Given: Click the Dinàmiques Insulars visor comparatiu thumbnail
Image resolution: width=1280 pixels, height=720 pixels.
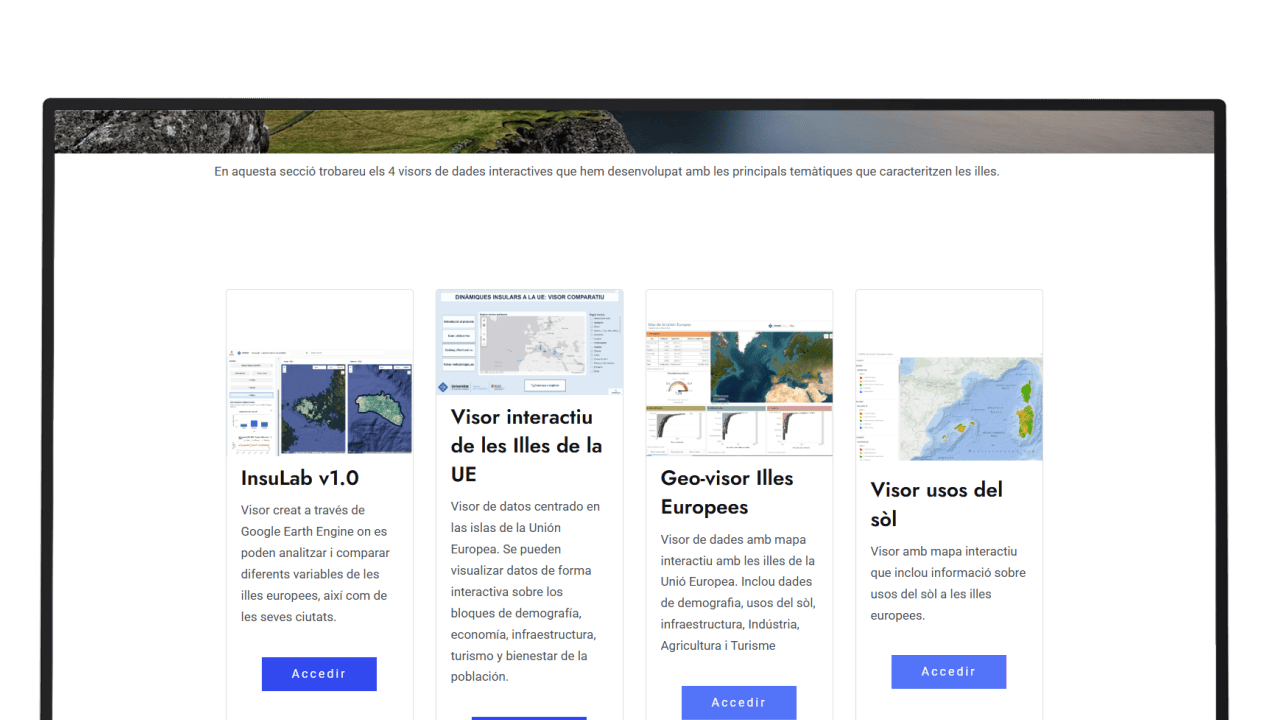Looking at the screenshot, I should pos(529,343).
